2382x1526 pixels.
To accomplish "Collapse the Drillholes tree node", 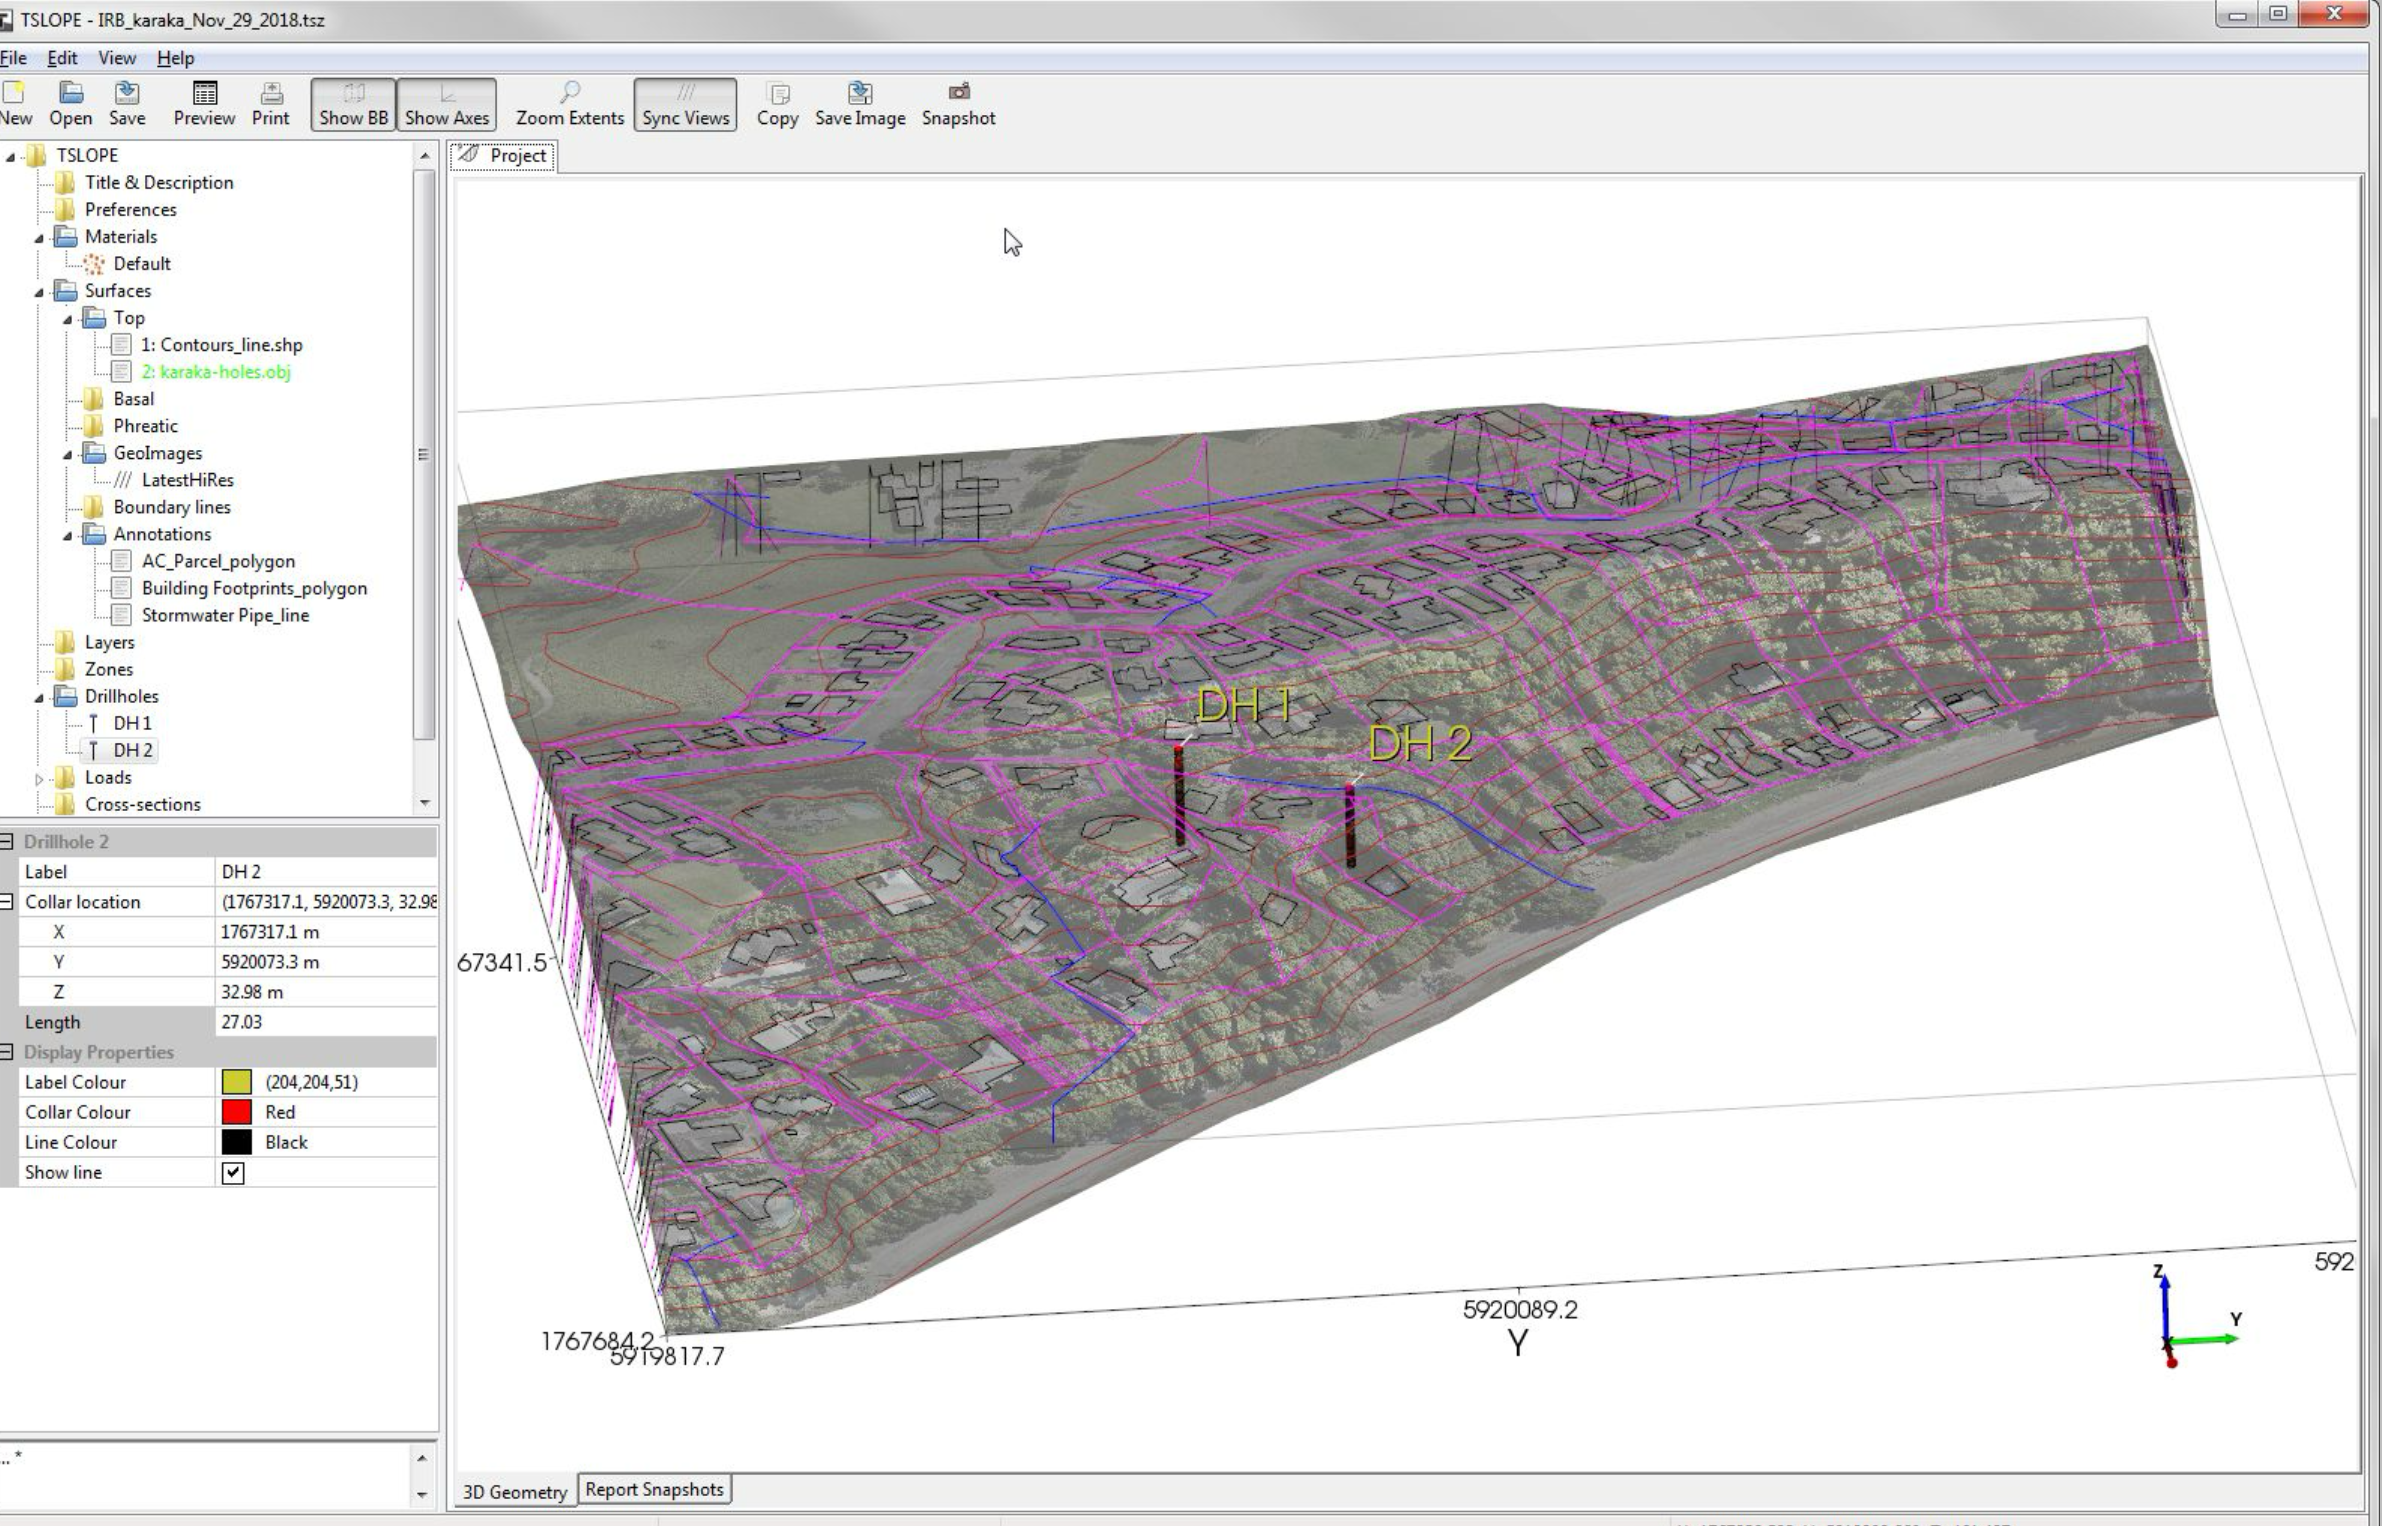I will 38,695.
